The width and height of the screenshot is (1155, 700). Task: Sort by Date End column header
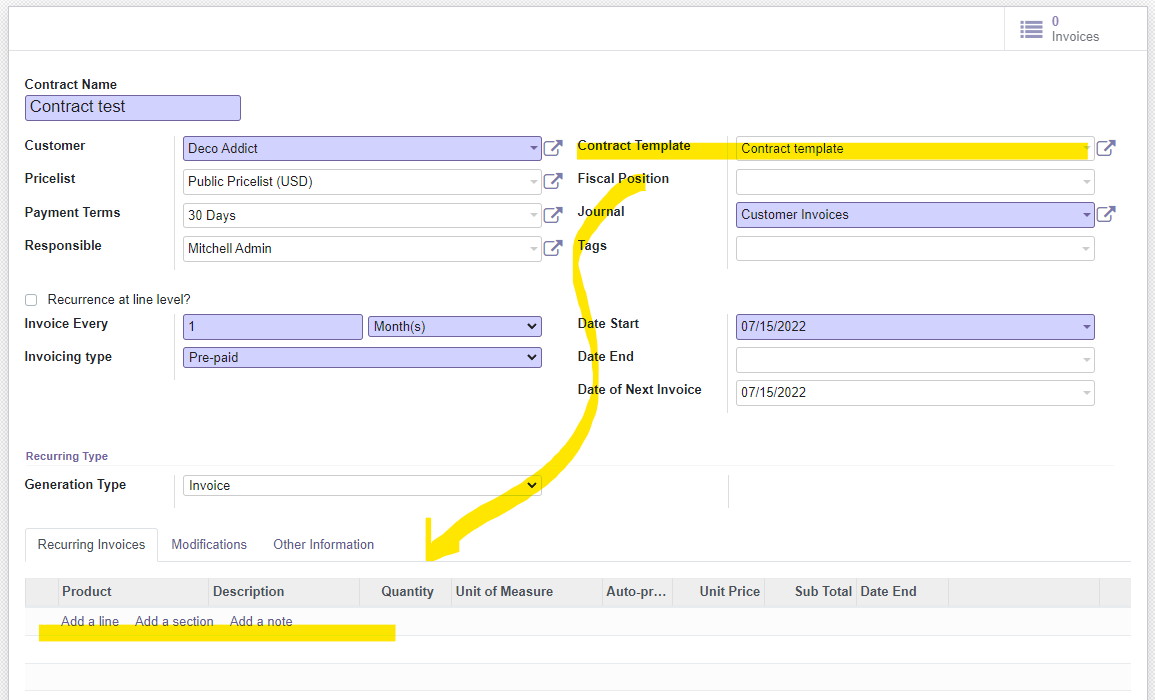click(902, 592)
